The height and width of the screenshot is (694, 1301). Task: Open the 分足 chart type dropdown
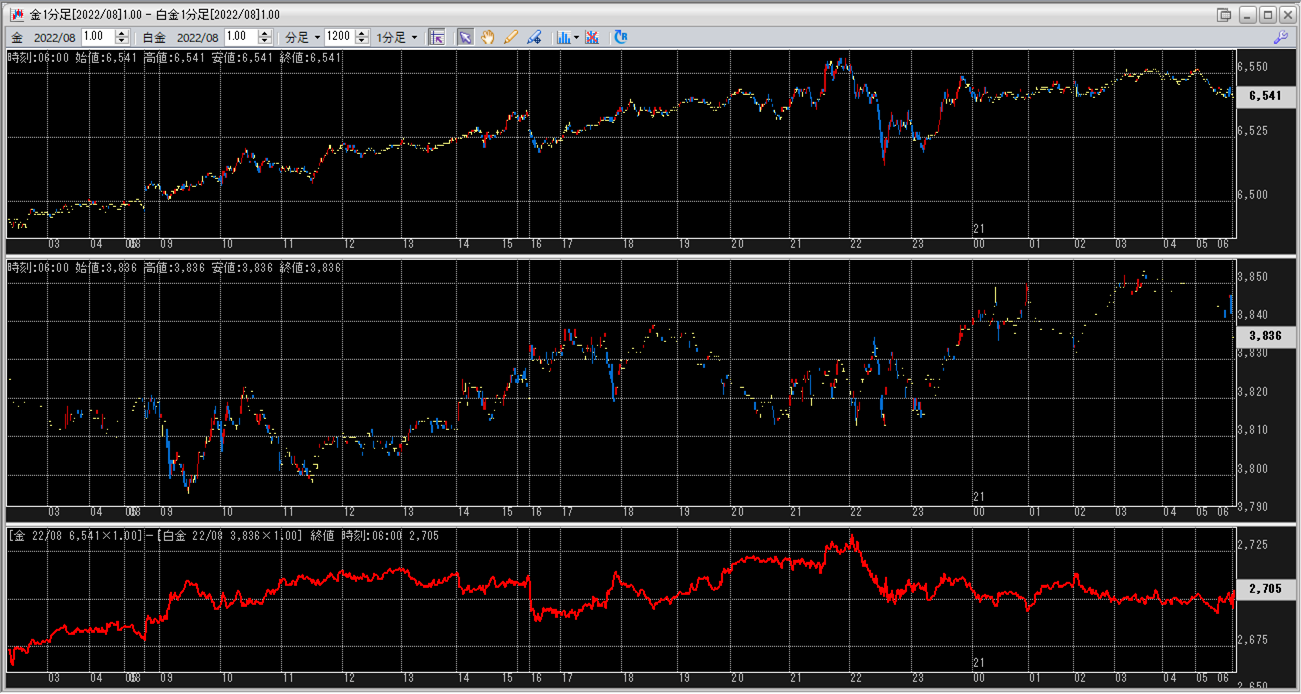[x=302, y=37]
